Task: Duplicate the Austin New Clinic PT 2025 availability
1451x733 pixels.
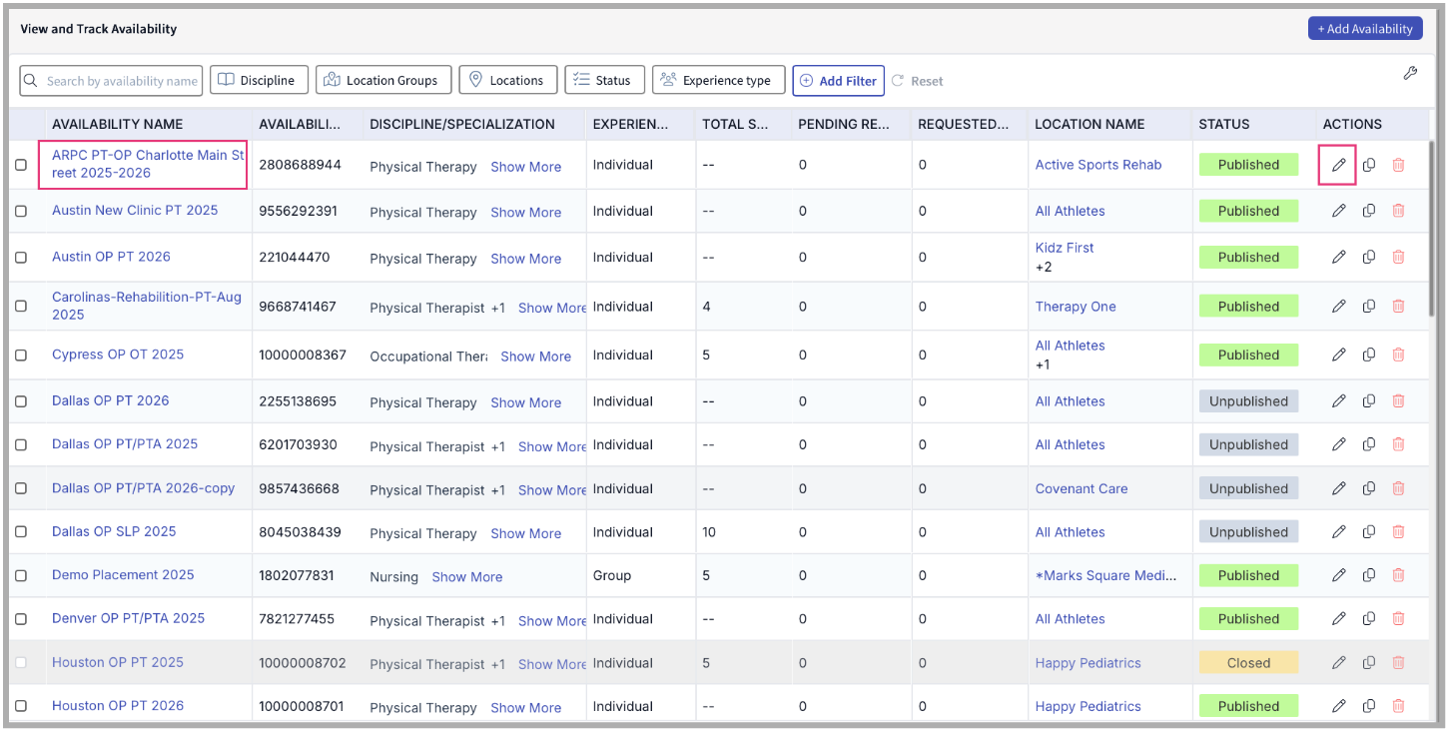Action: [x=1368, y=211]
